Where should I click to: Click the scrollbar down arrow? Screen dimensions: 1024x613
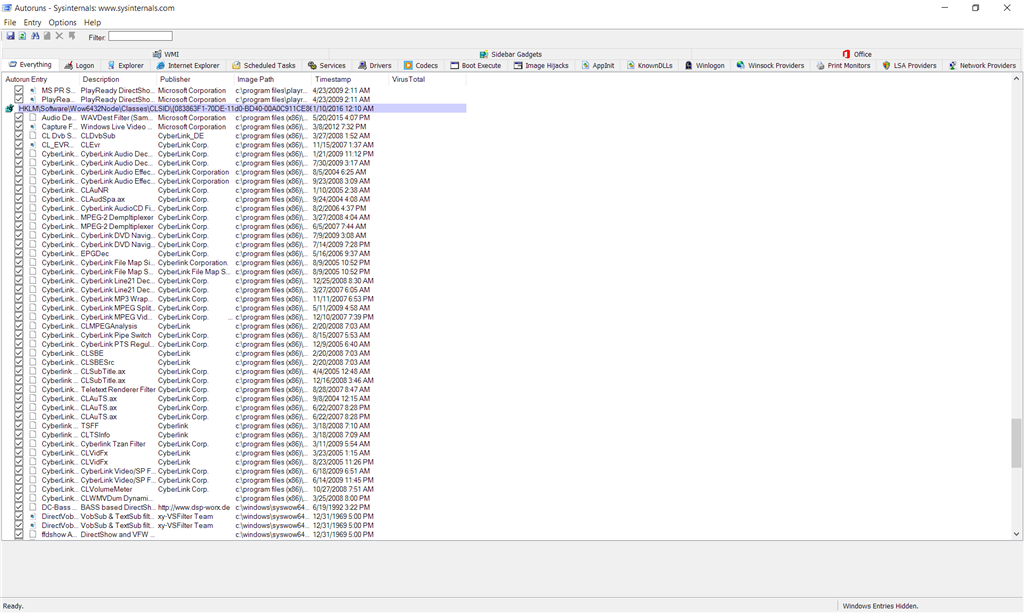[1016, 534]
